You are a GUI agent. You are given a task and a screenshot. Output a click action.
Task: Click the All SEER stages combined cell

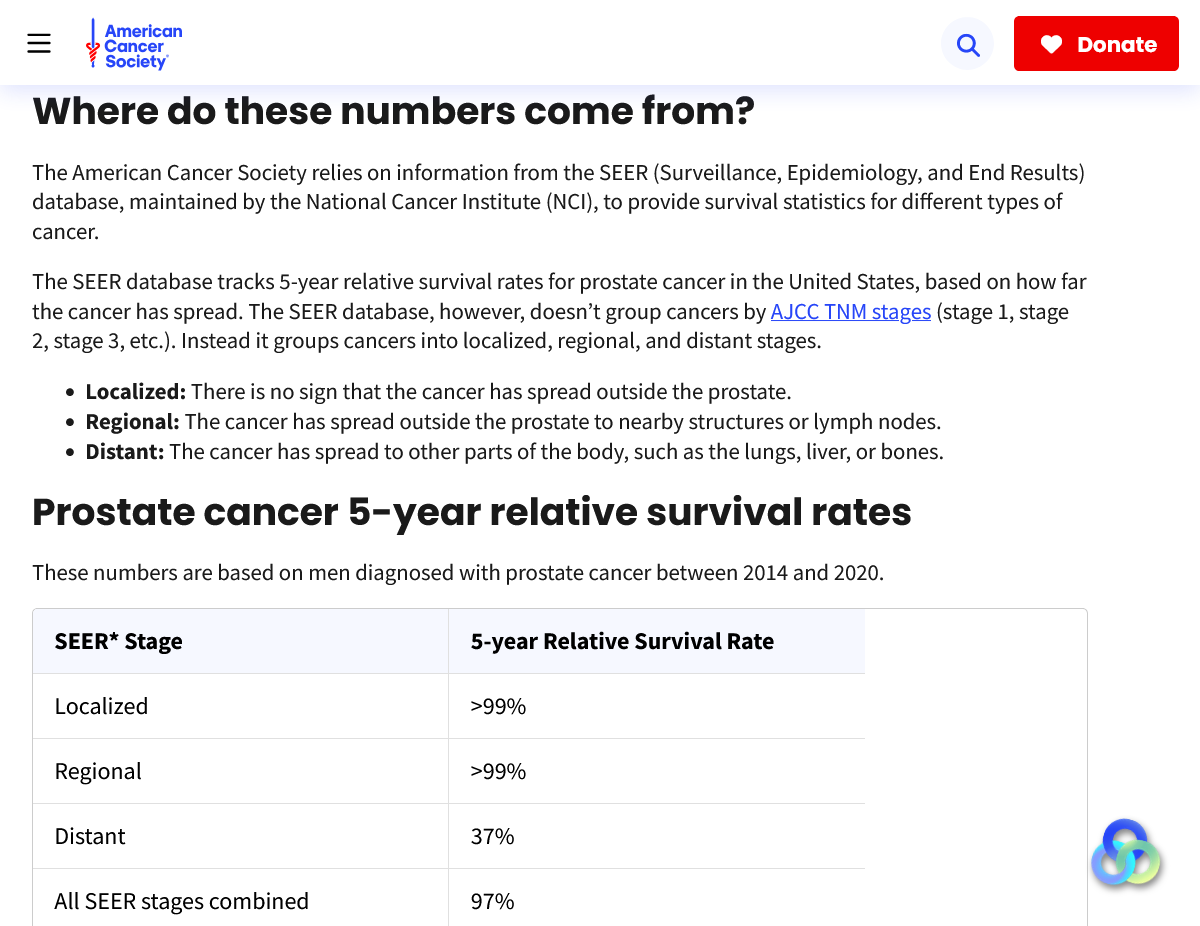click(181, 901)
